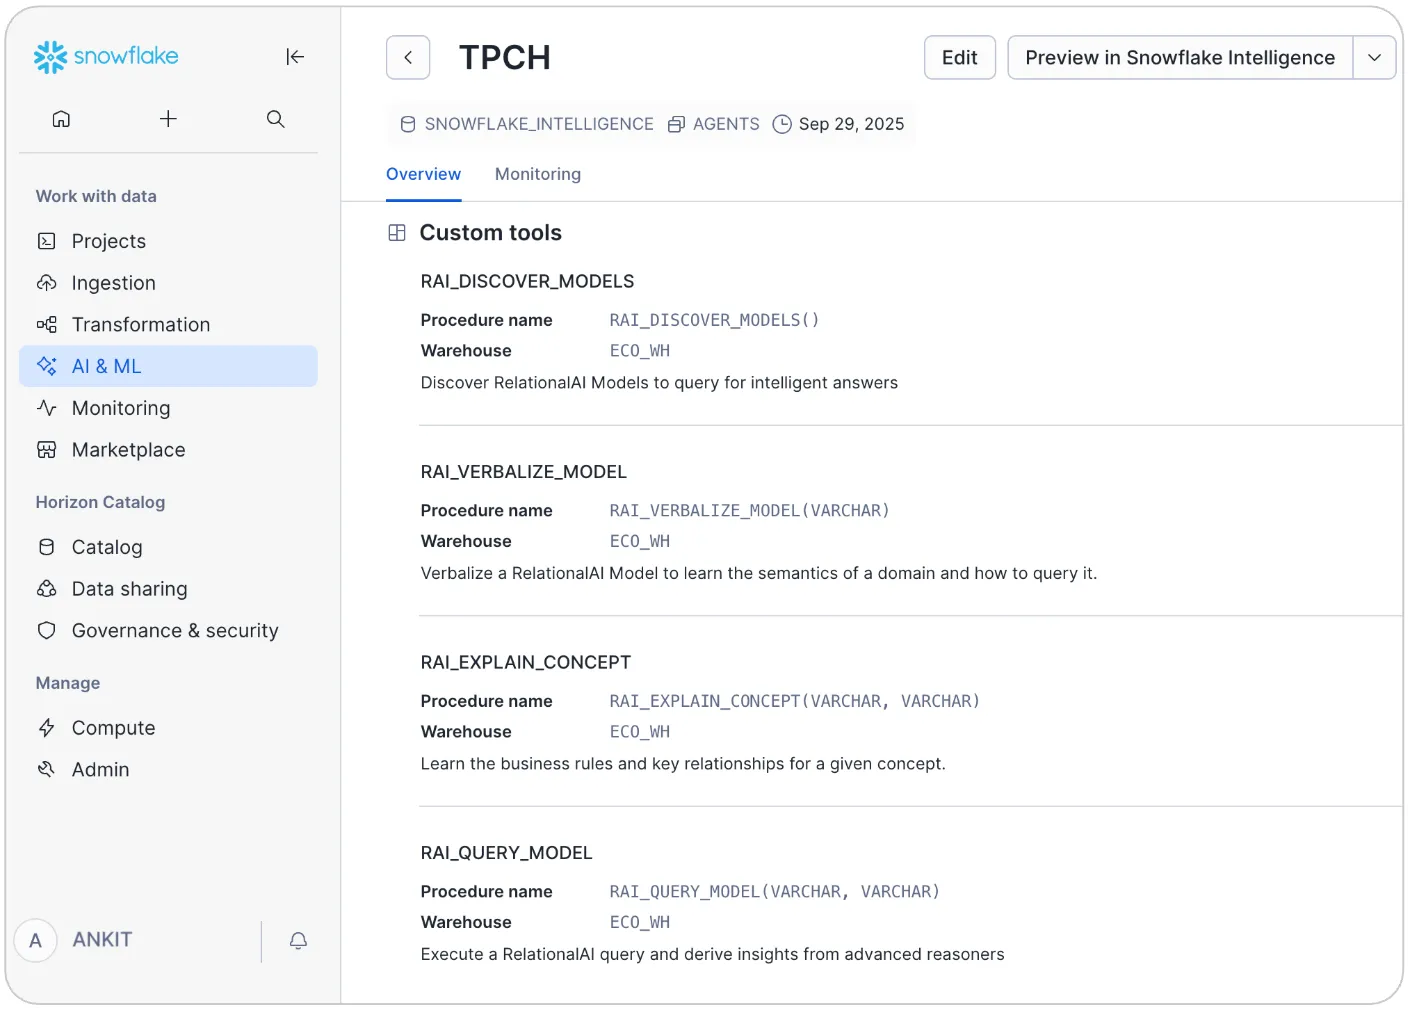Open notifications bell icon
The image size is (1410, 1010).
[x=298, y=941]
